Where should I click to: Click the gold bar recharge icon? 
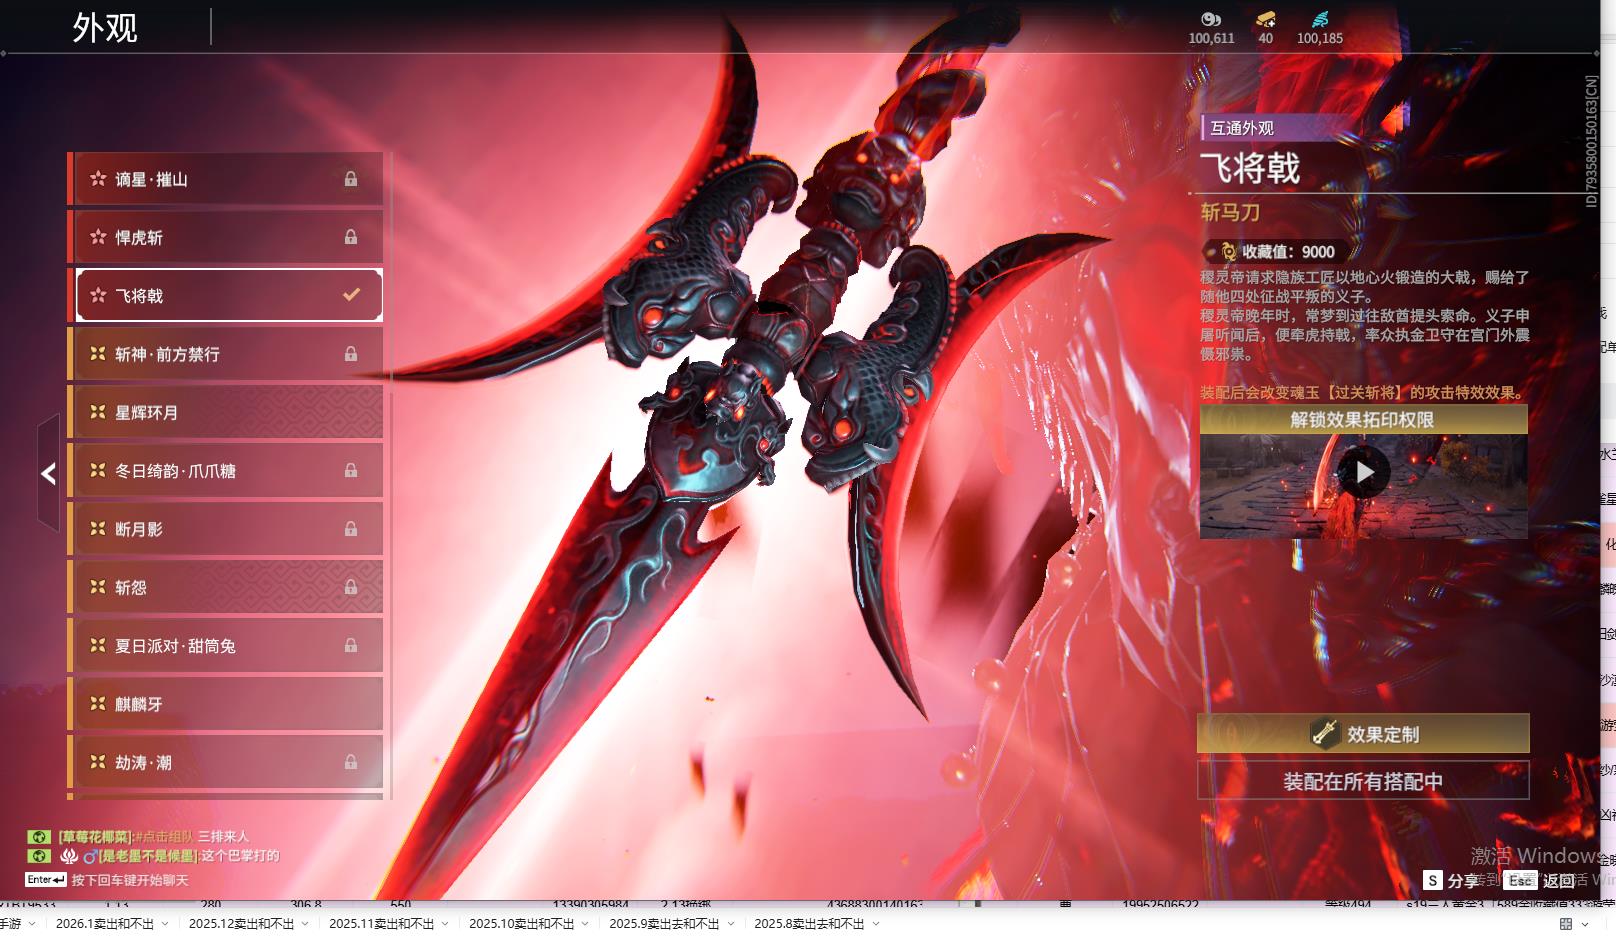[x=1265, y=19]
